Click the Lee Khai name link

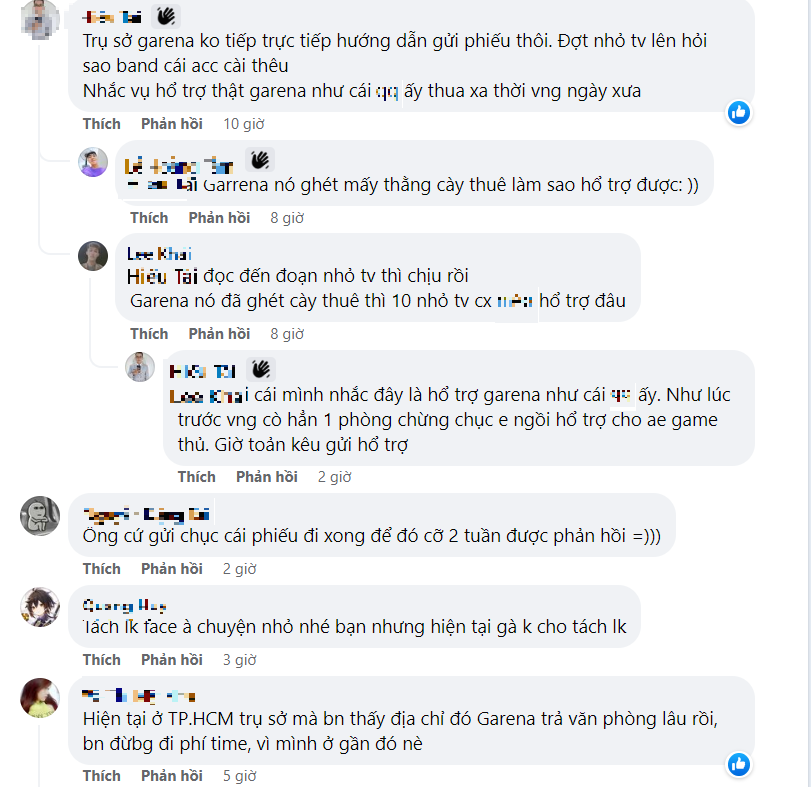[159, 254]
